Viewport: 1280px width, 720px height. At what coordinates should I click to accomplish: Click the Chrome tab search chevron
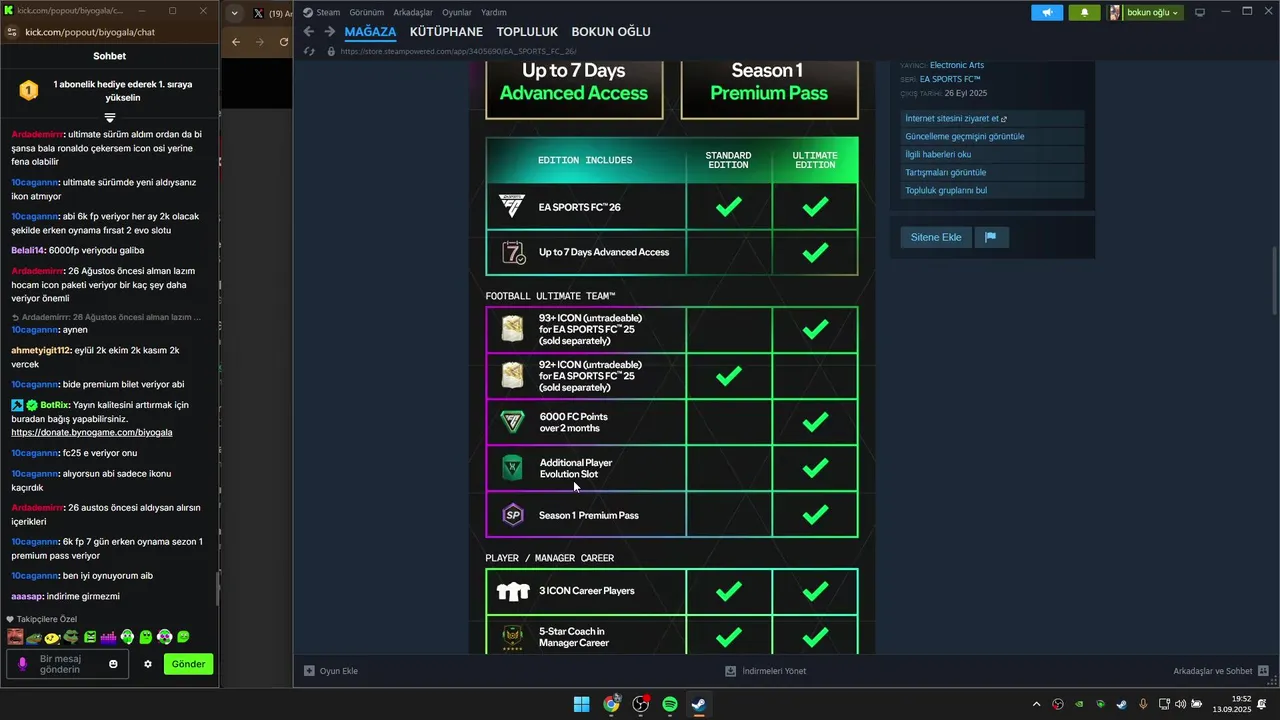234,14
